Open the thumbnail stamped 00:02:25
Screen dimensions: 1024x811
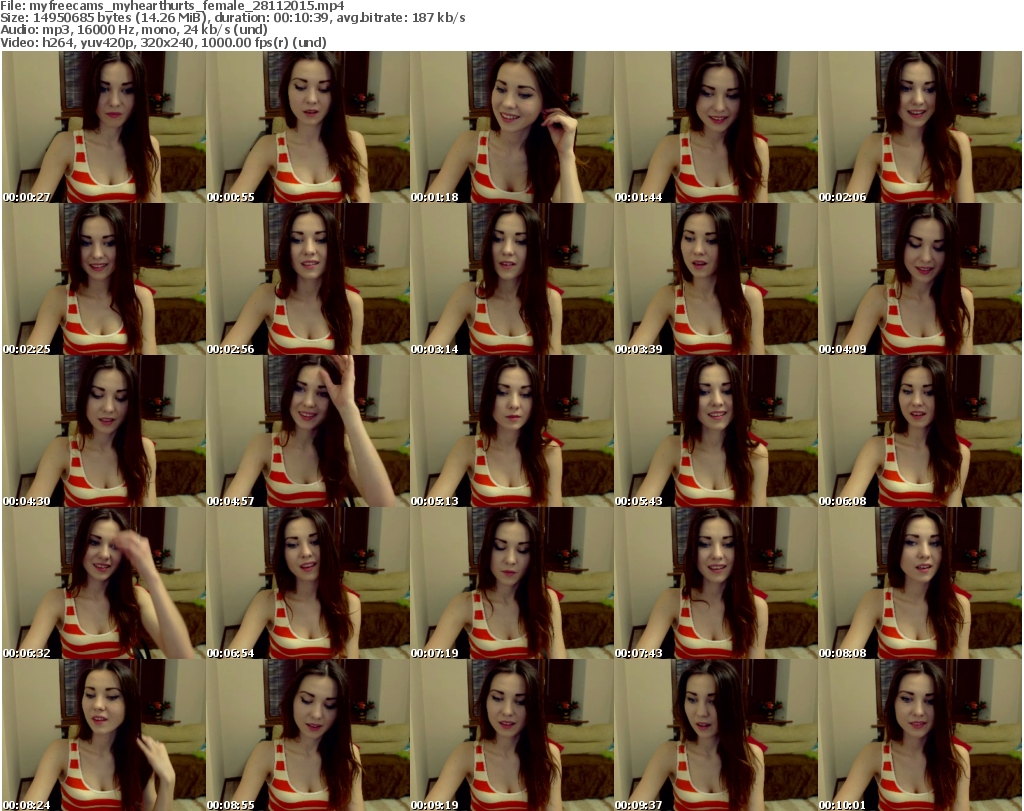pyautogui.click(x=104, y=279)
